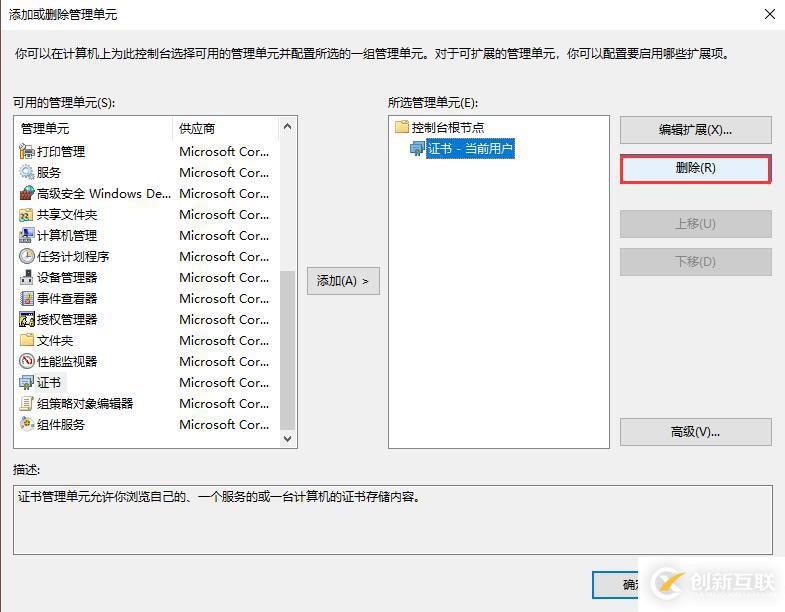Select the 组策略对象编辑器 entry
785x612 pixels.
pyautogui.click(x=85, y=404)
